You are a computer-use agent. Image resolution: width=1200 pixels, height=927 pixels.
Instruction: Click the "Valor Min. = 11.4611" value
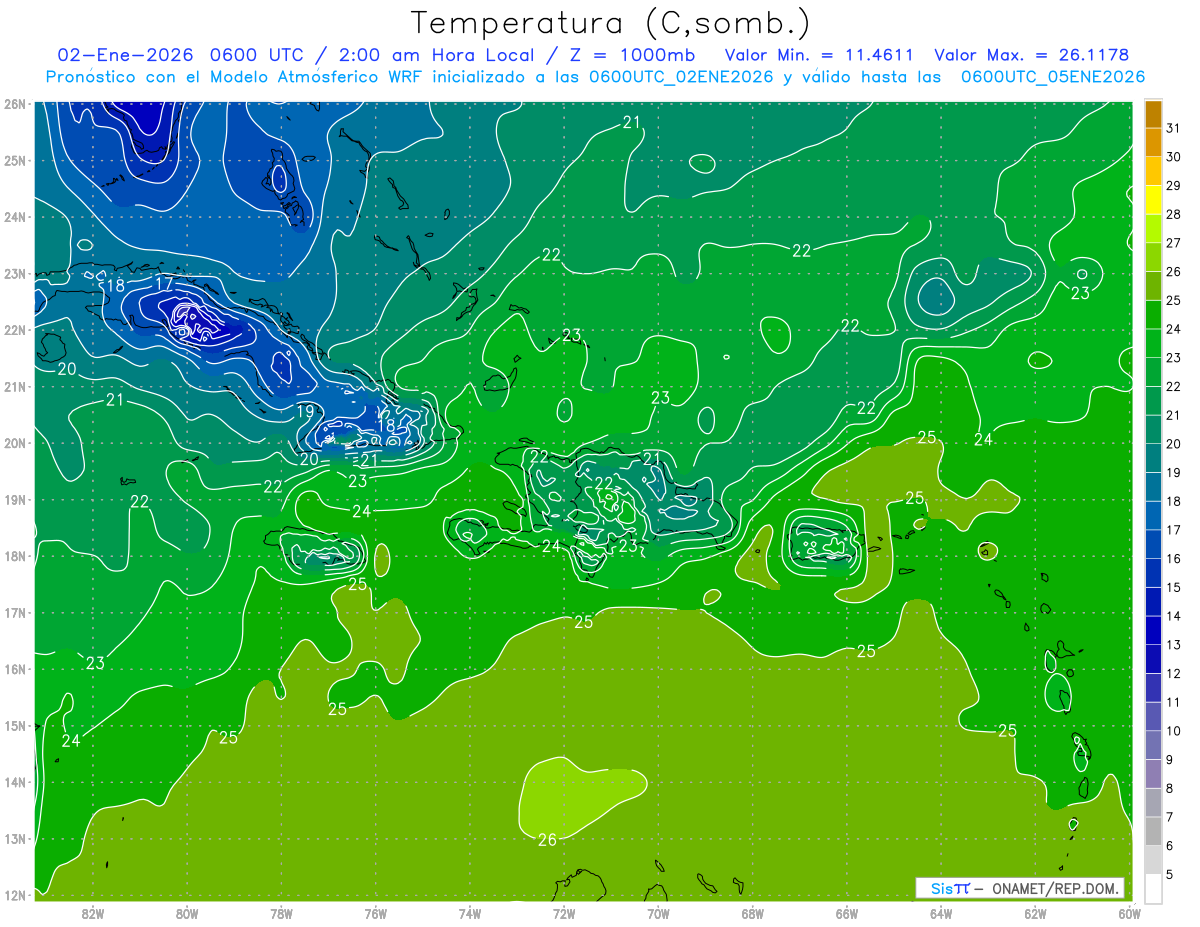point(820,55)
